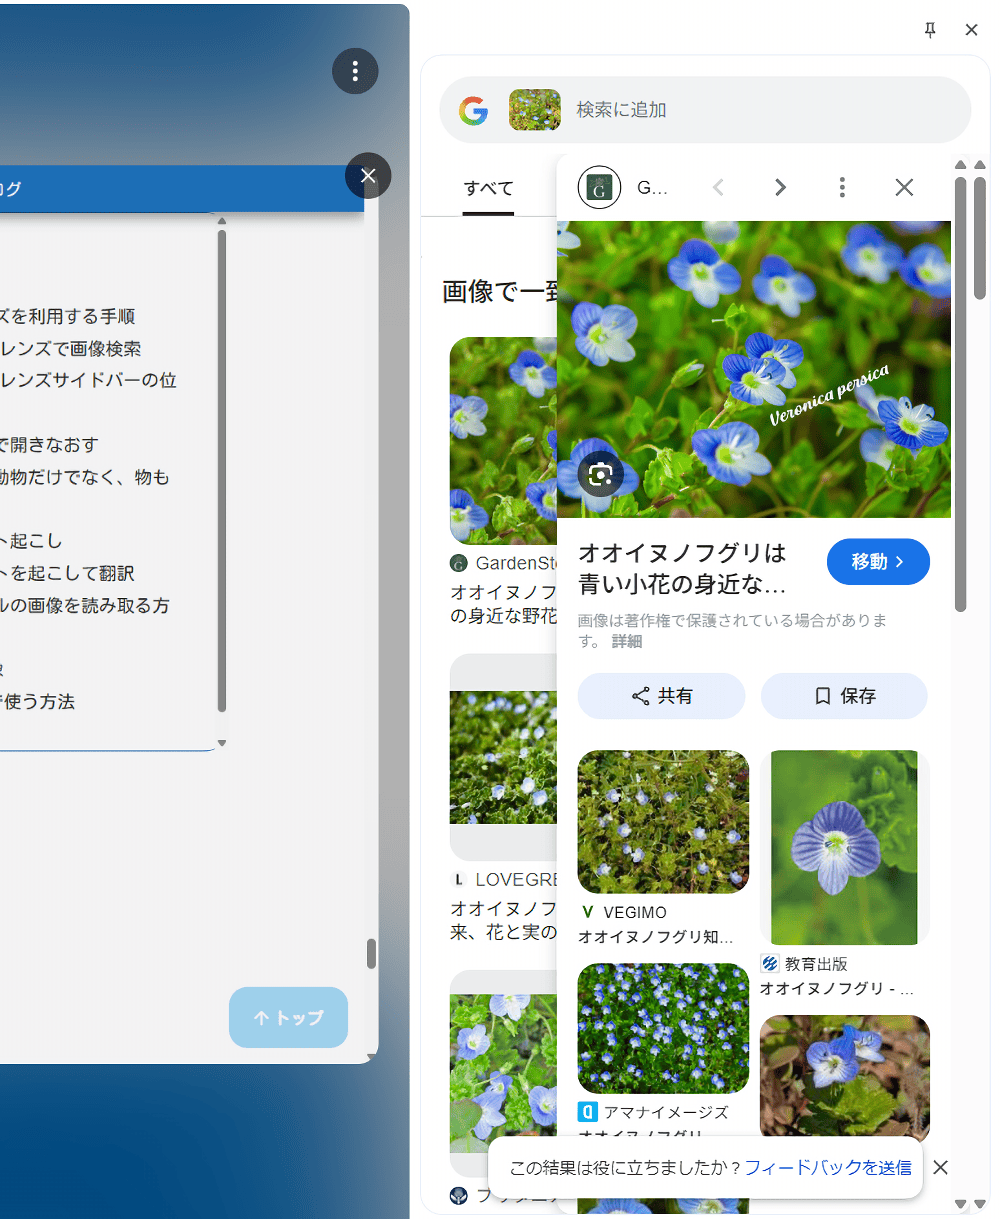Click the Google G logo in the search bar
1000x1219 pixels.
[472, 111]
